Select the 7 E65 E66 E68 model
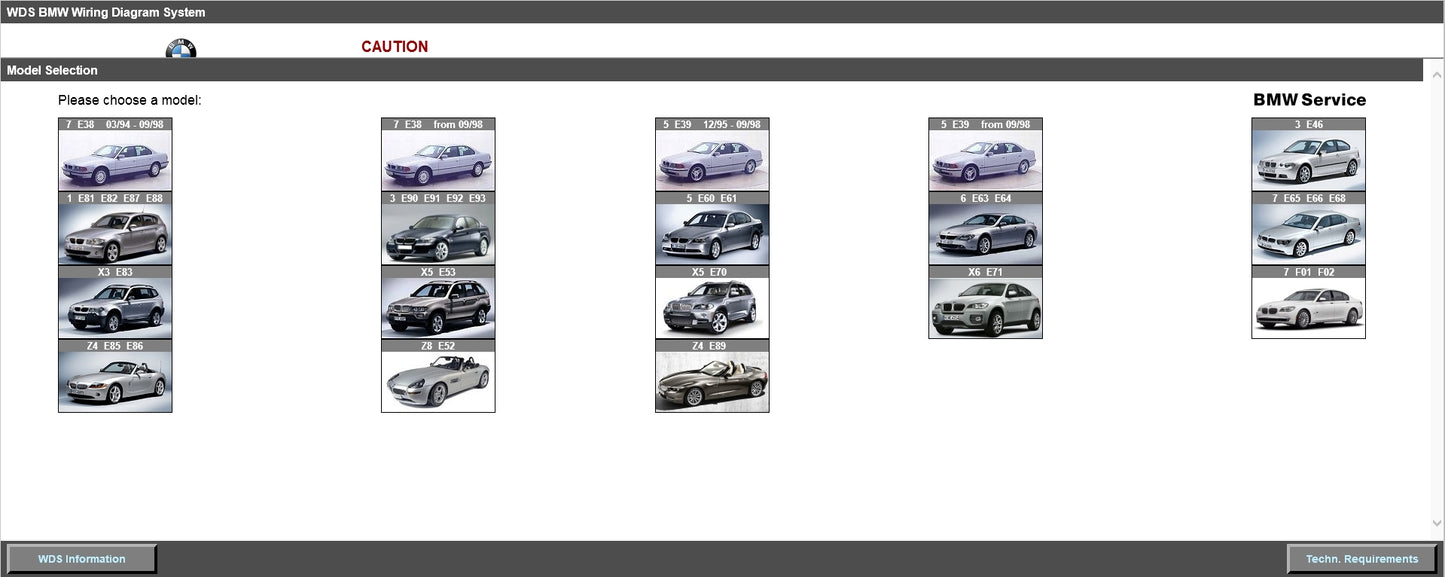1445x577 pixels. 1308,234
